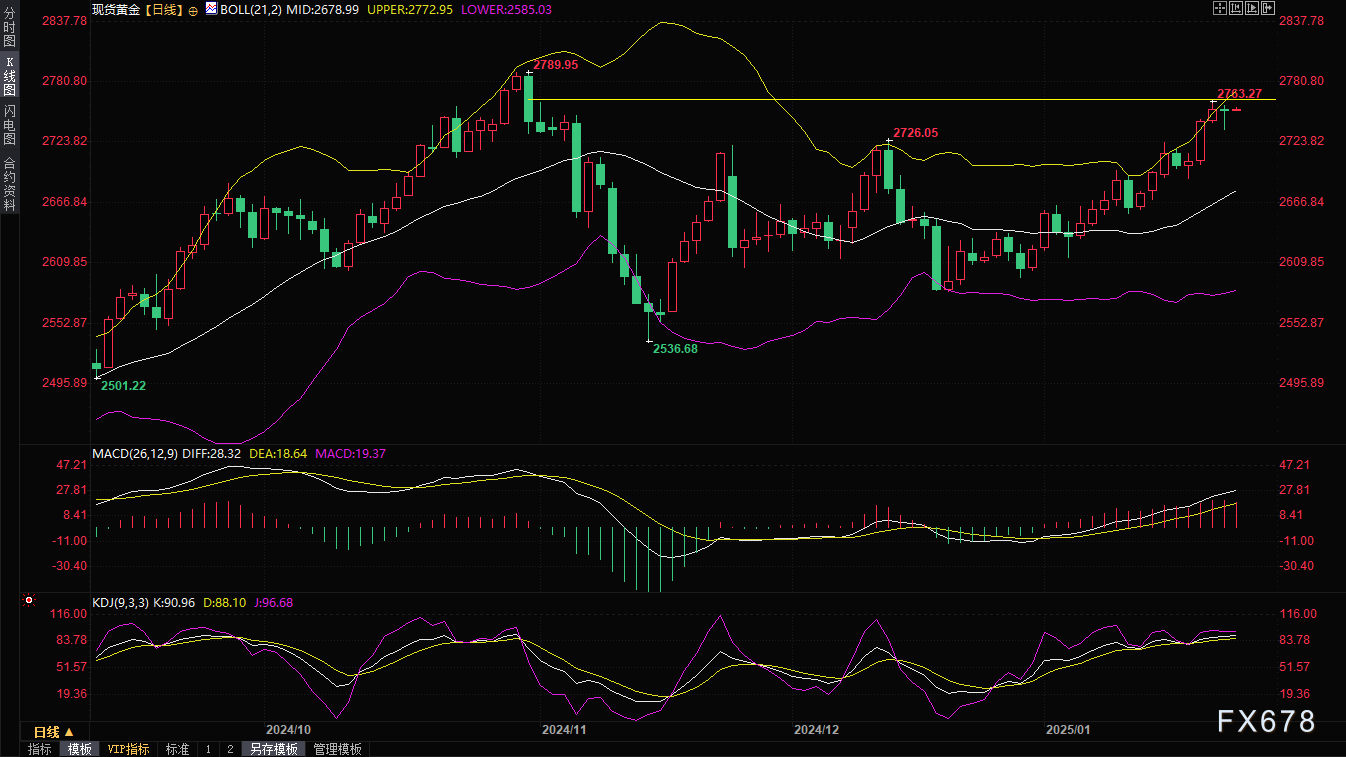
Task: Open the MACD(26,12,9) indicator label
Action: (134, 453)
